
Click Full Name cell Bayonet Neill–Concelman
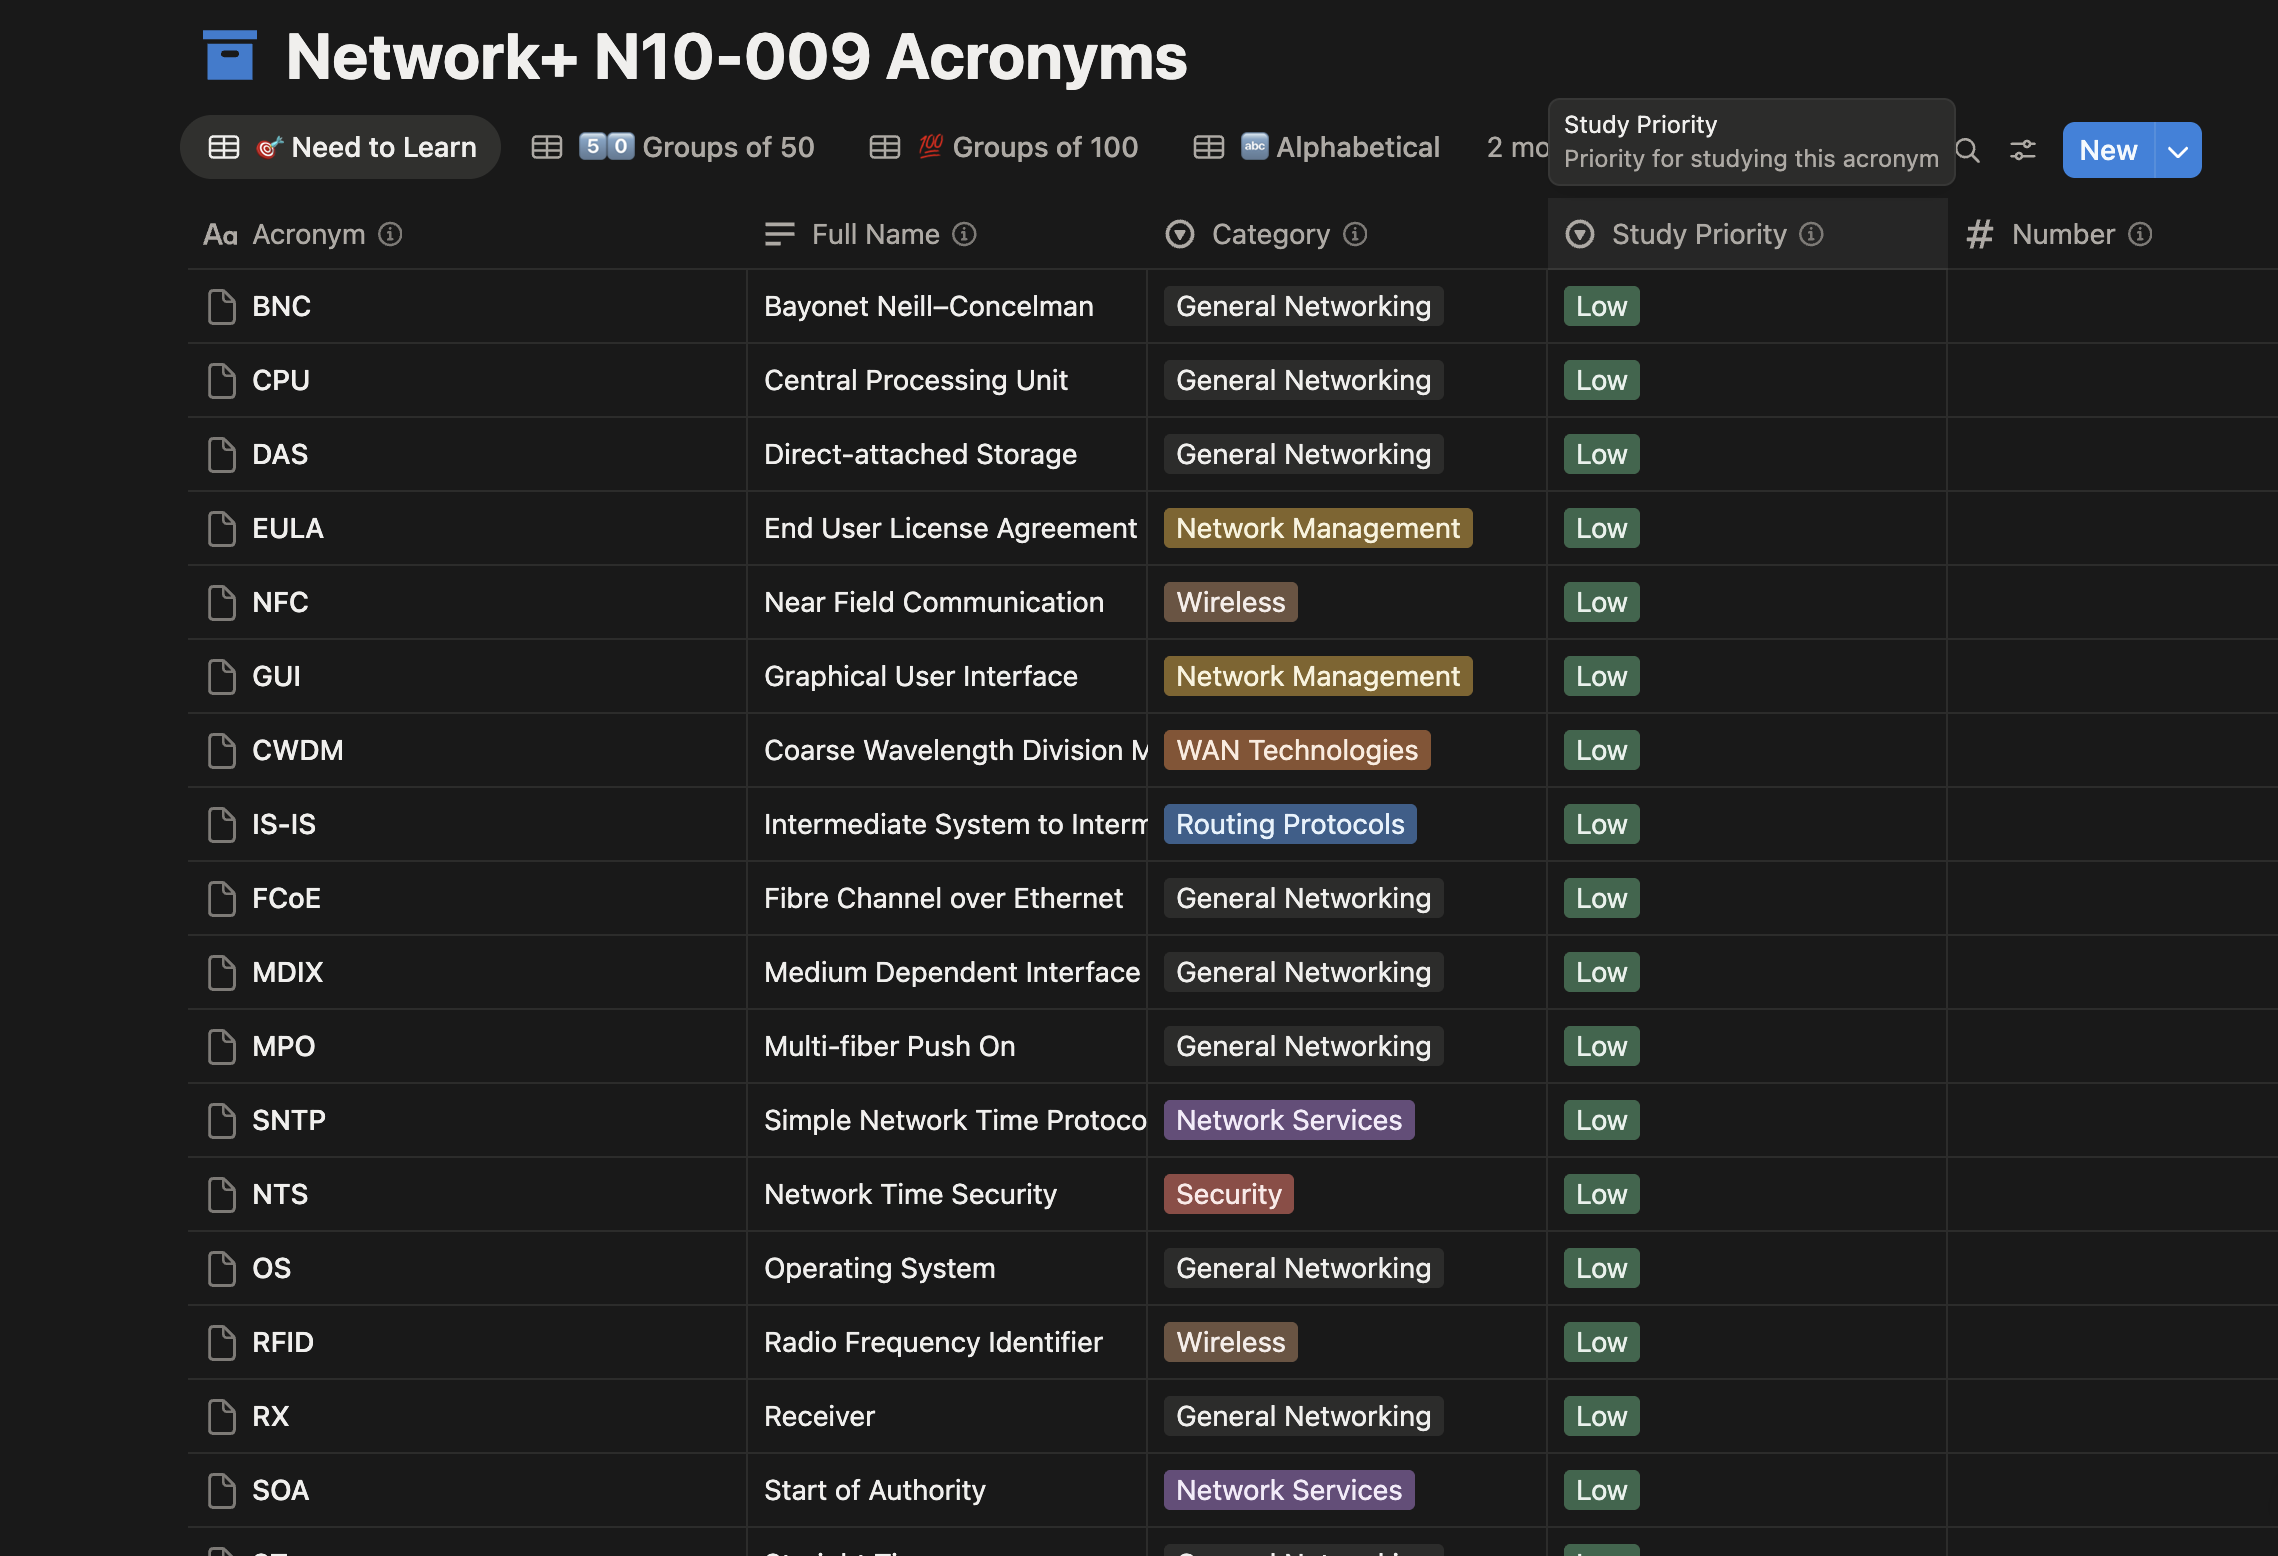[947, 306]
